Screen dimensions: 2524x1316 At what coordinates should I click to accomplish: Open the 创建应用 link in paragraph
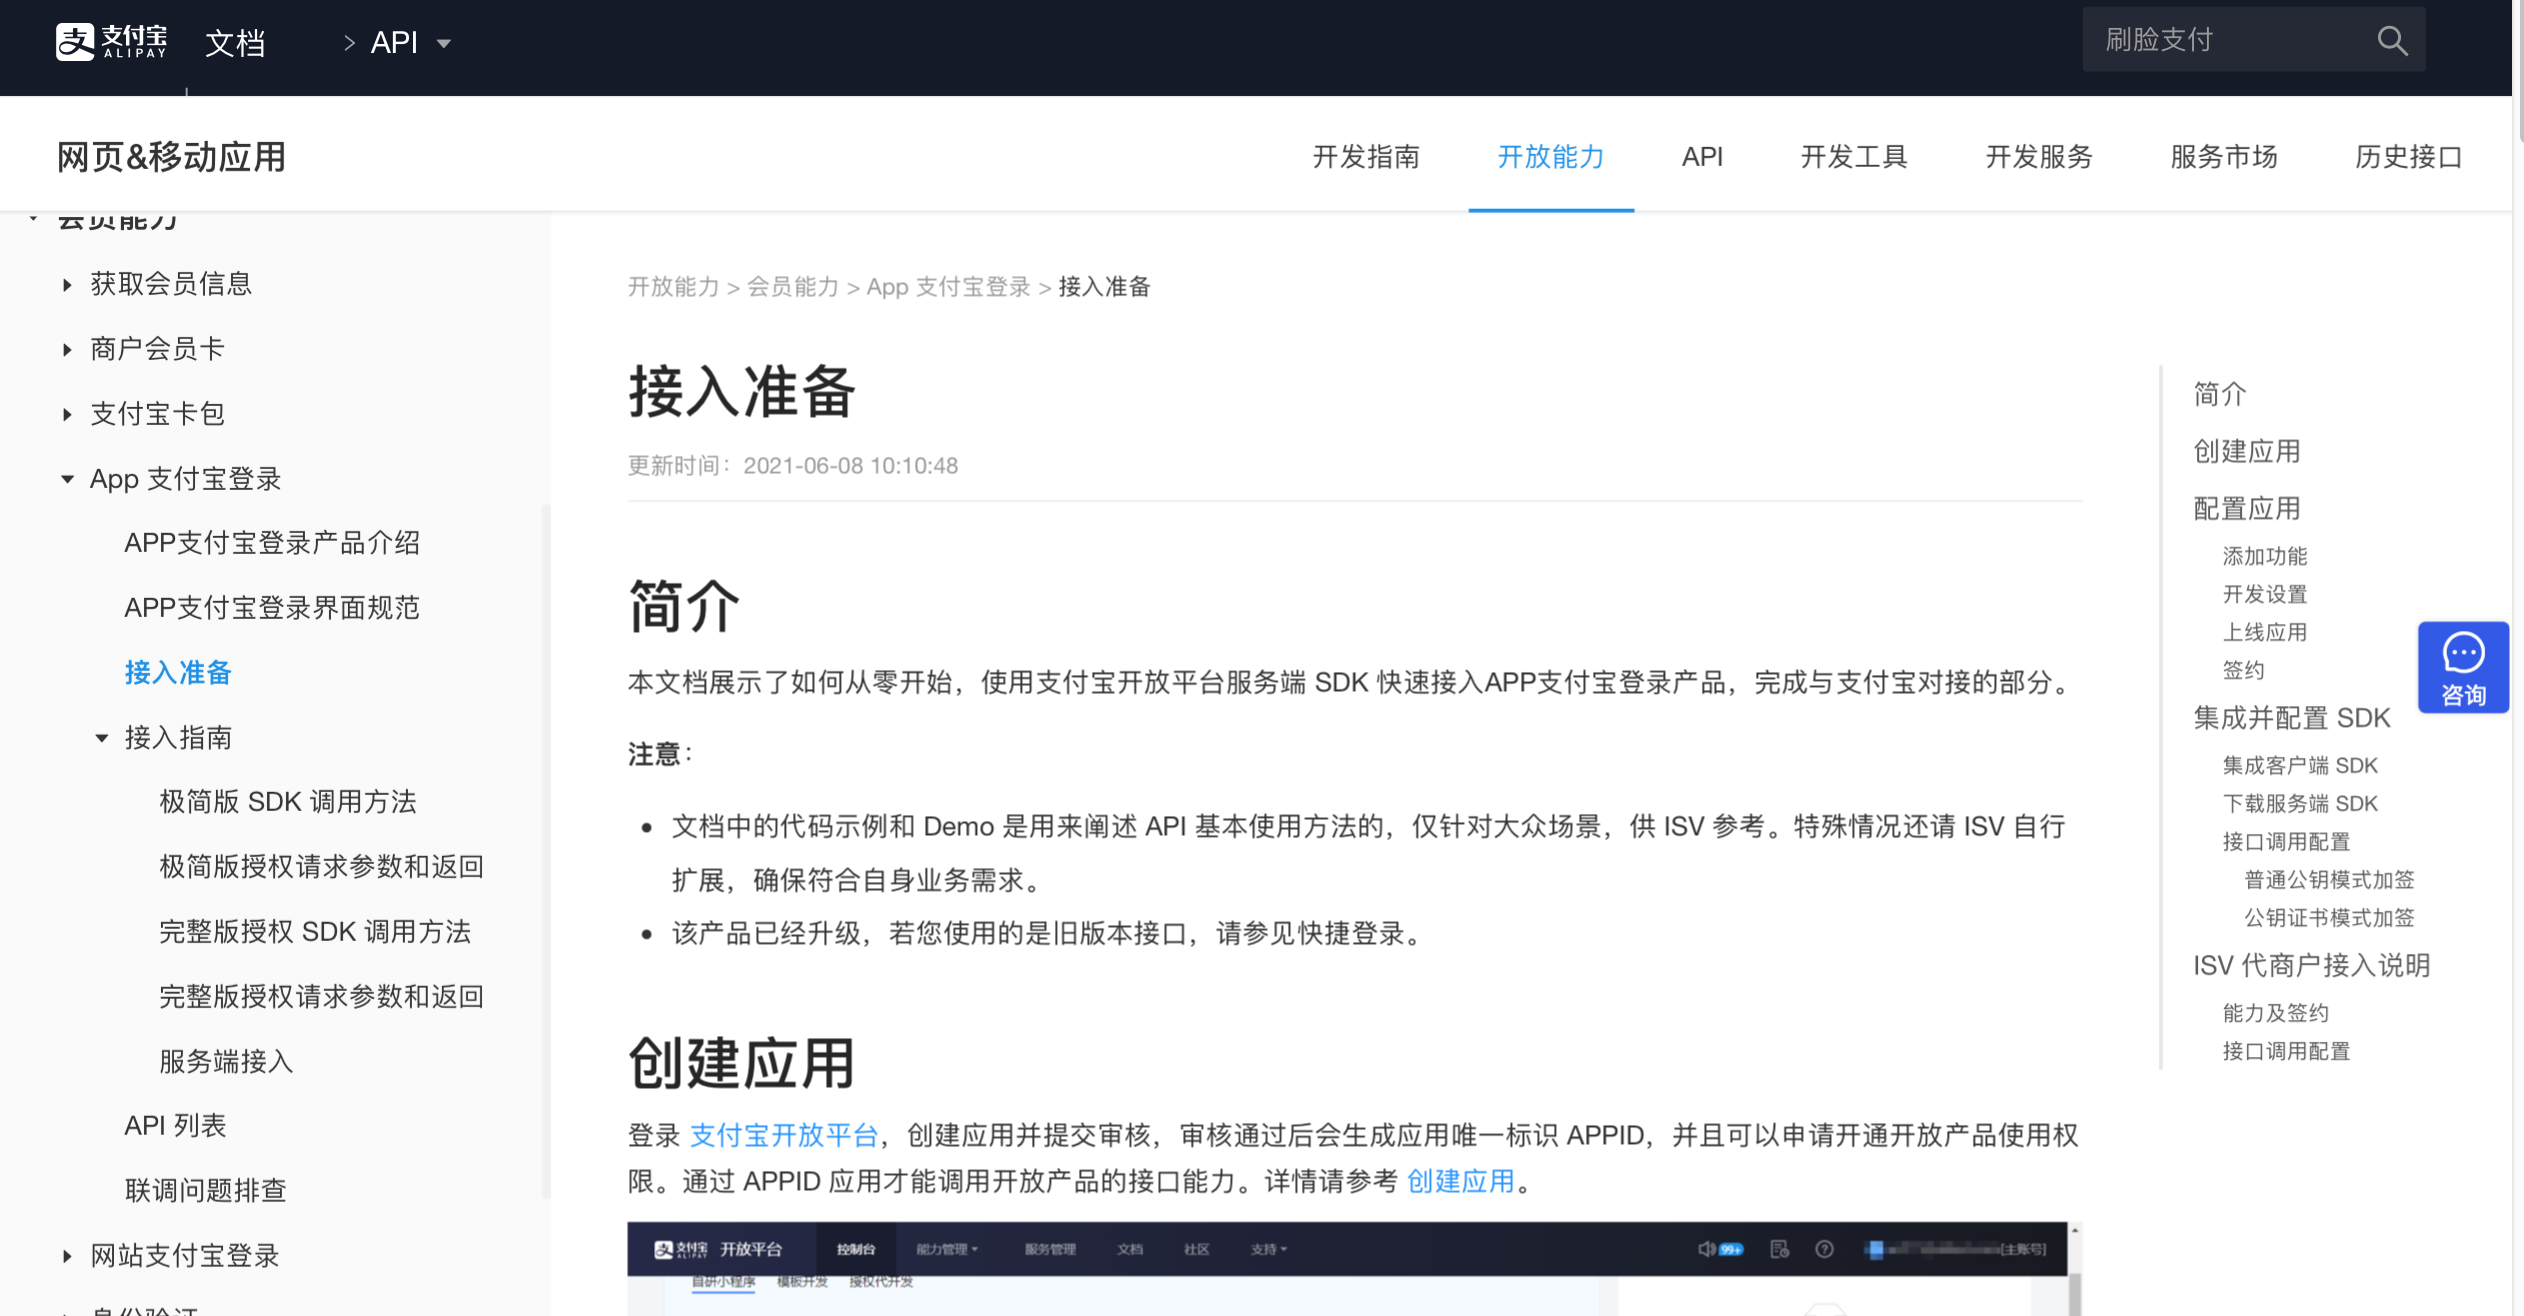tap(1460, 1182)
